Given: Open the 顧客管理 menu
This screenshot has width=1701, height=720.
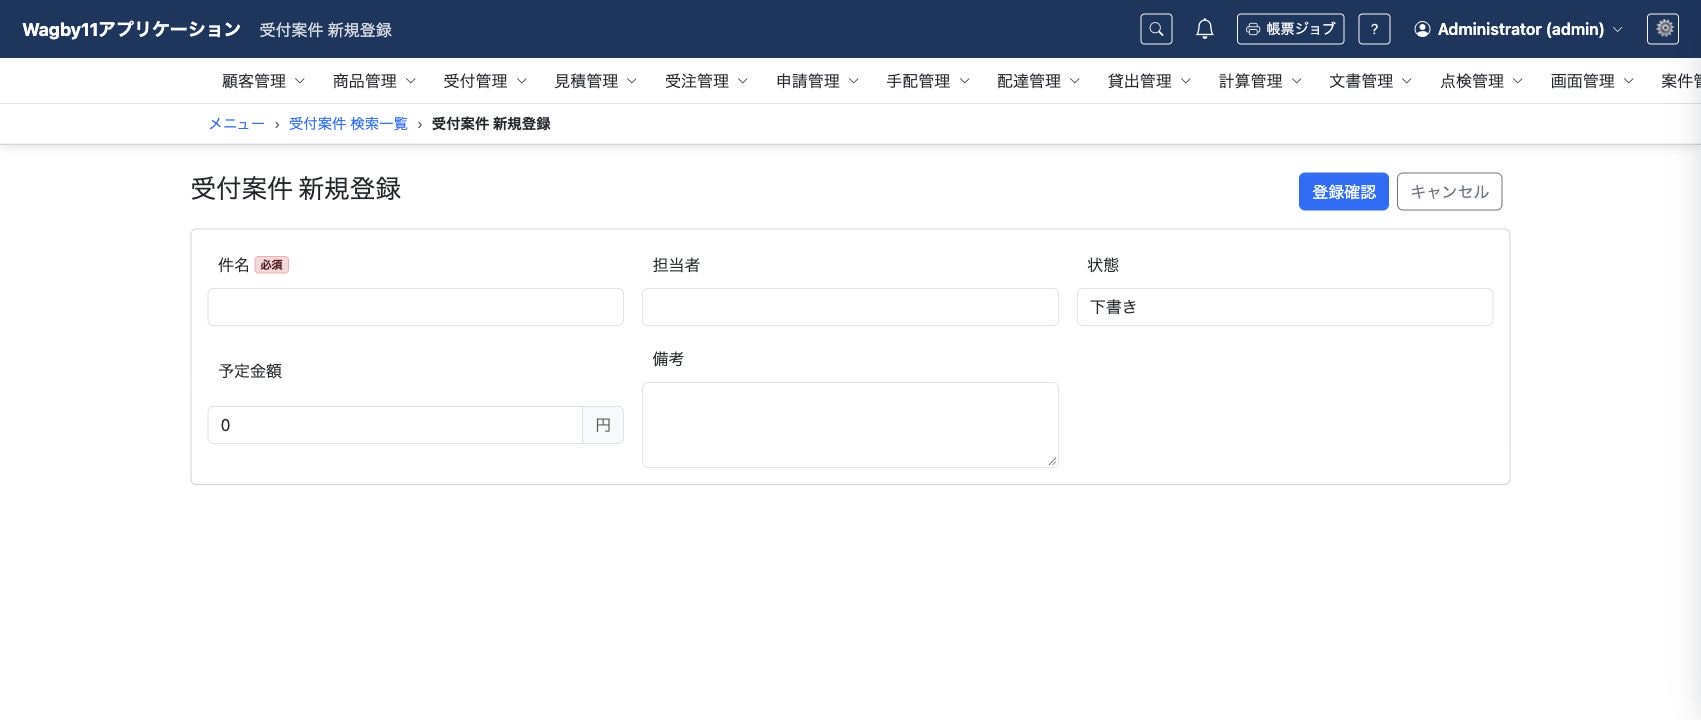Looking at the screenshot, I should point(264,81).
